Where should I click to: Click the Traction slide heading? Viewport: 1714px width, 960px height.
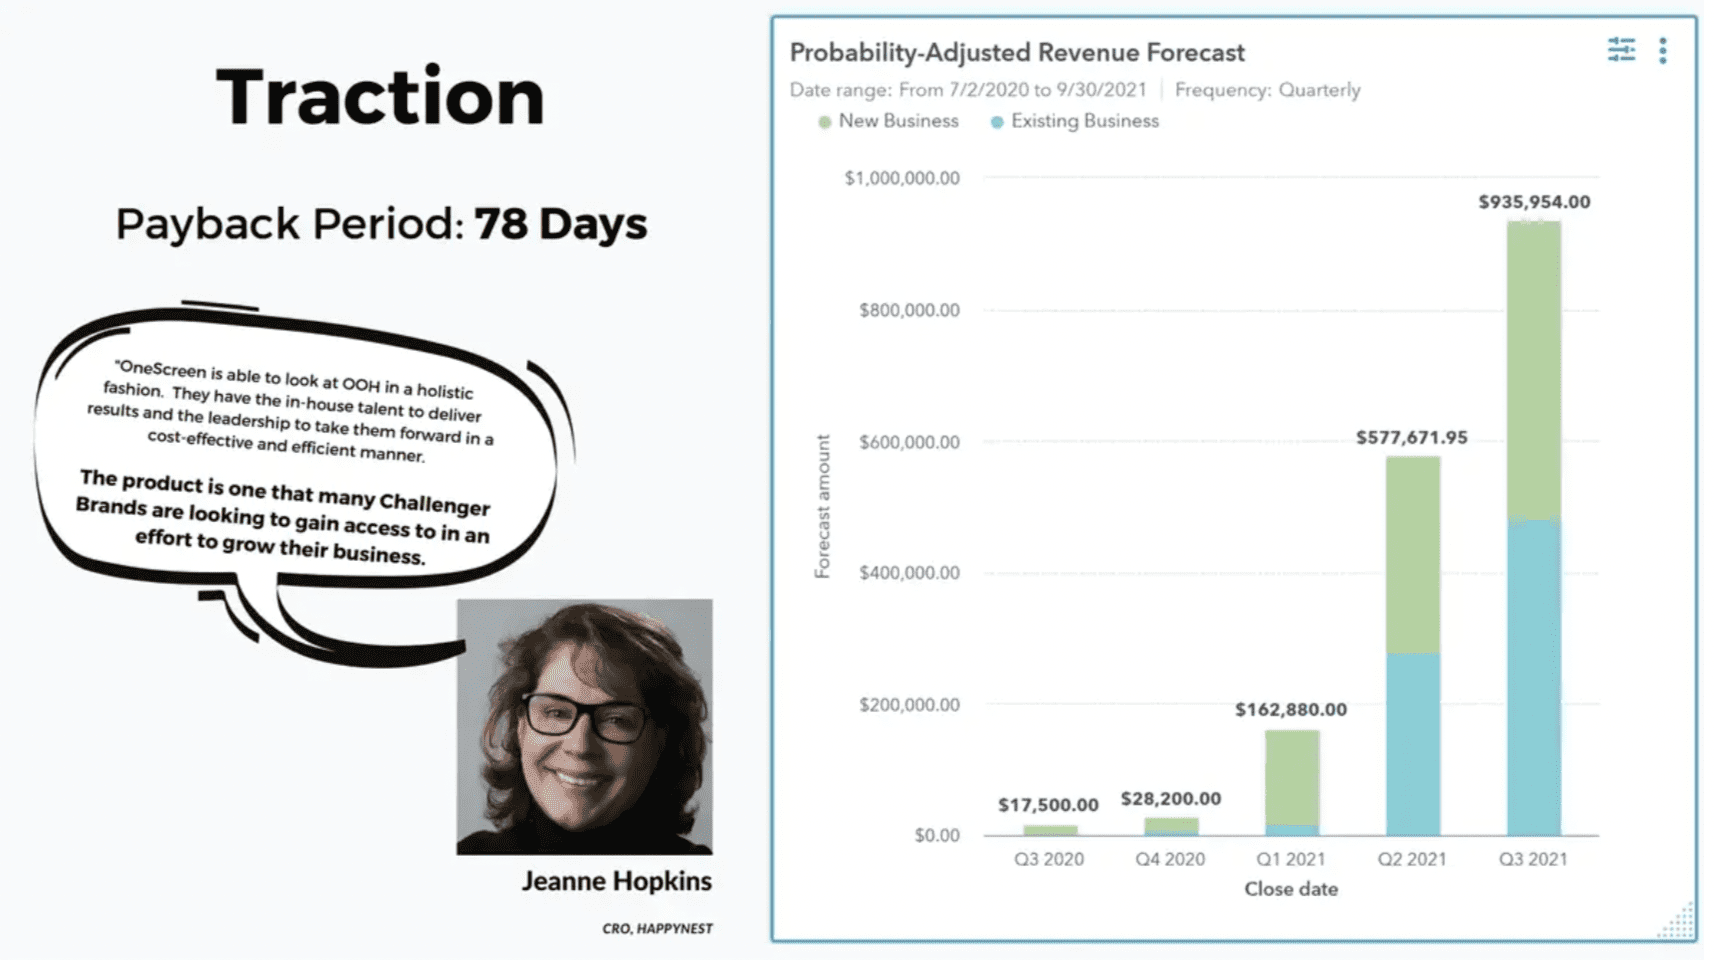[380, 97]
